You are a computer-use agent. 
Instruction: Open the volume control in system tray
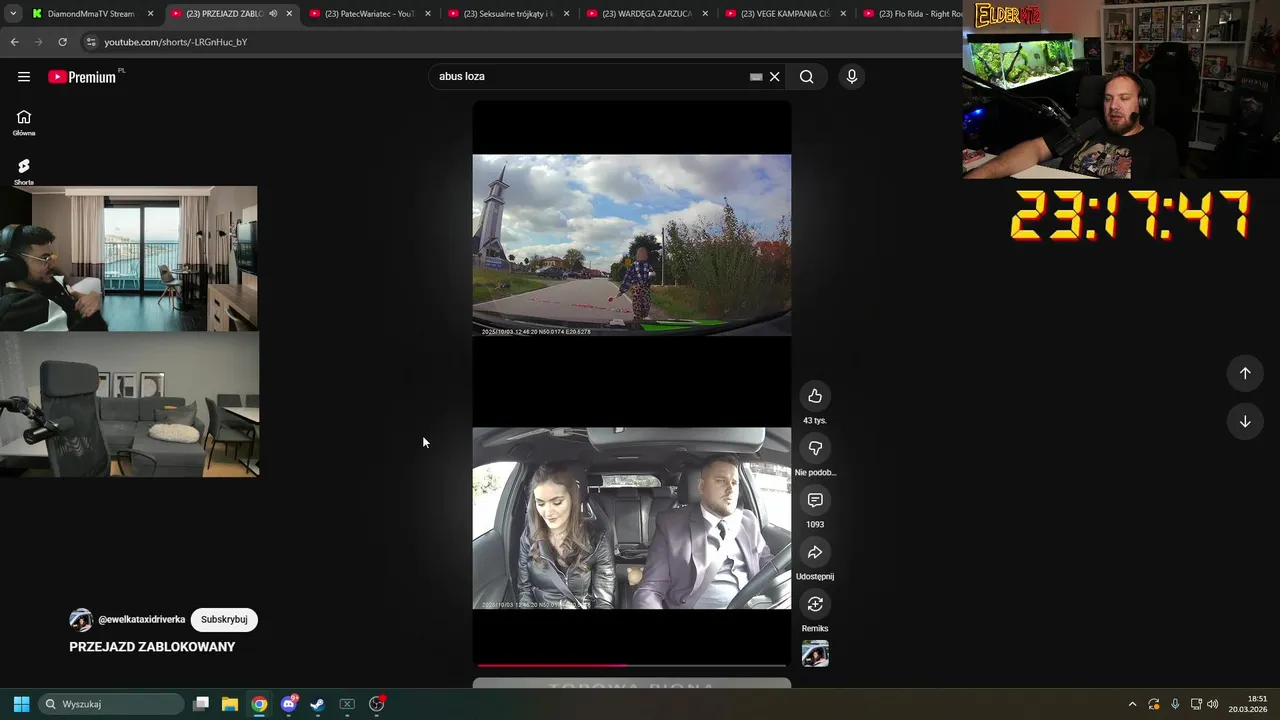click(1213, 704)
